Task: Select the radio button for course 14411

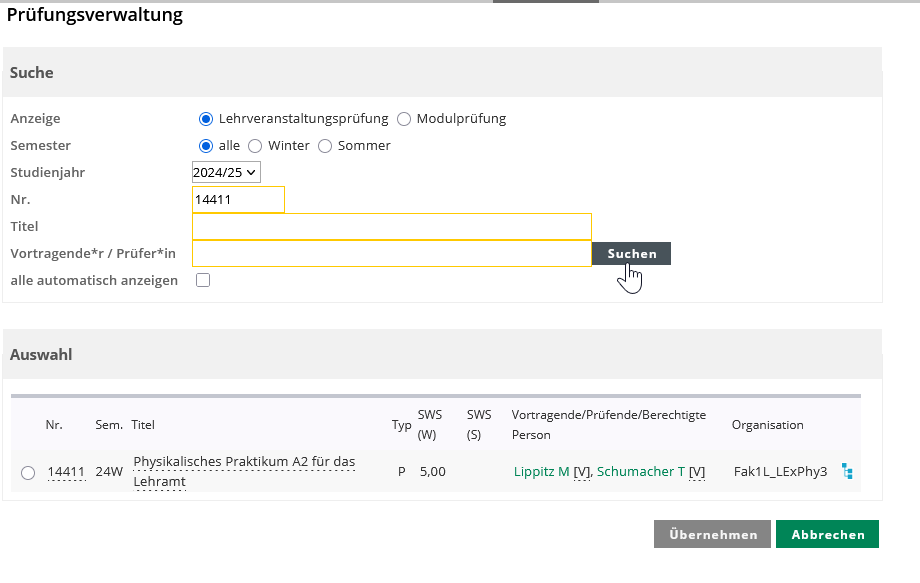Action: click(27, 472)
